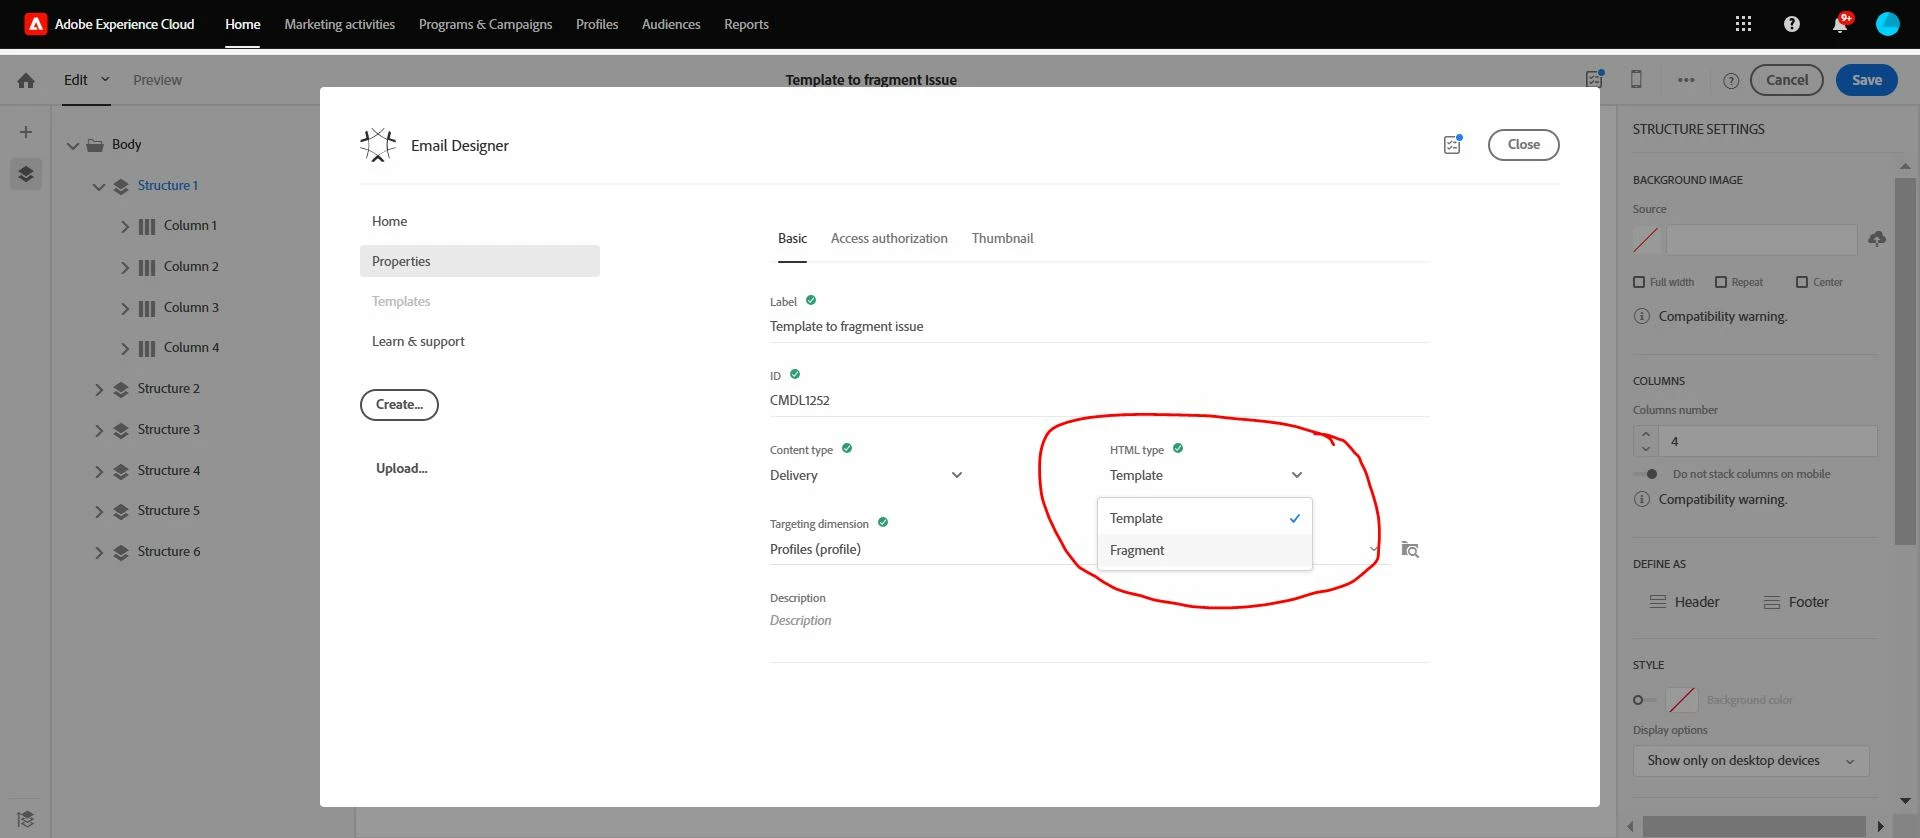Click the background image upload cloud icon
Image resolution: width=1920 pixels, height=838 pixels.
(1877, 239)
